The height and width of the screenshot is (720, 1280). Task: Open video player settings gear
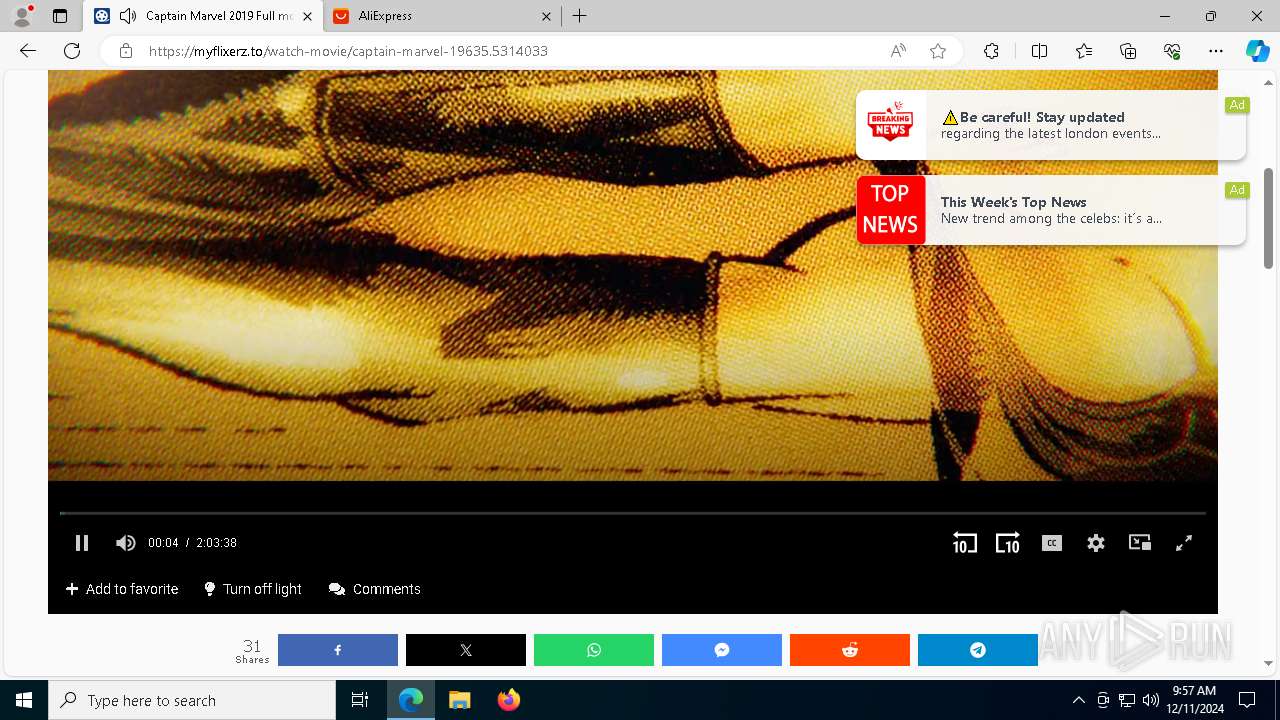coord(1096,543)
